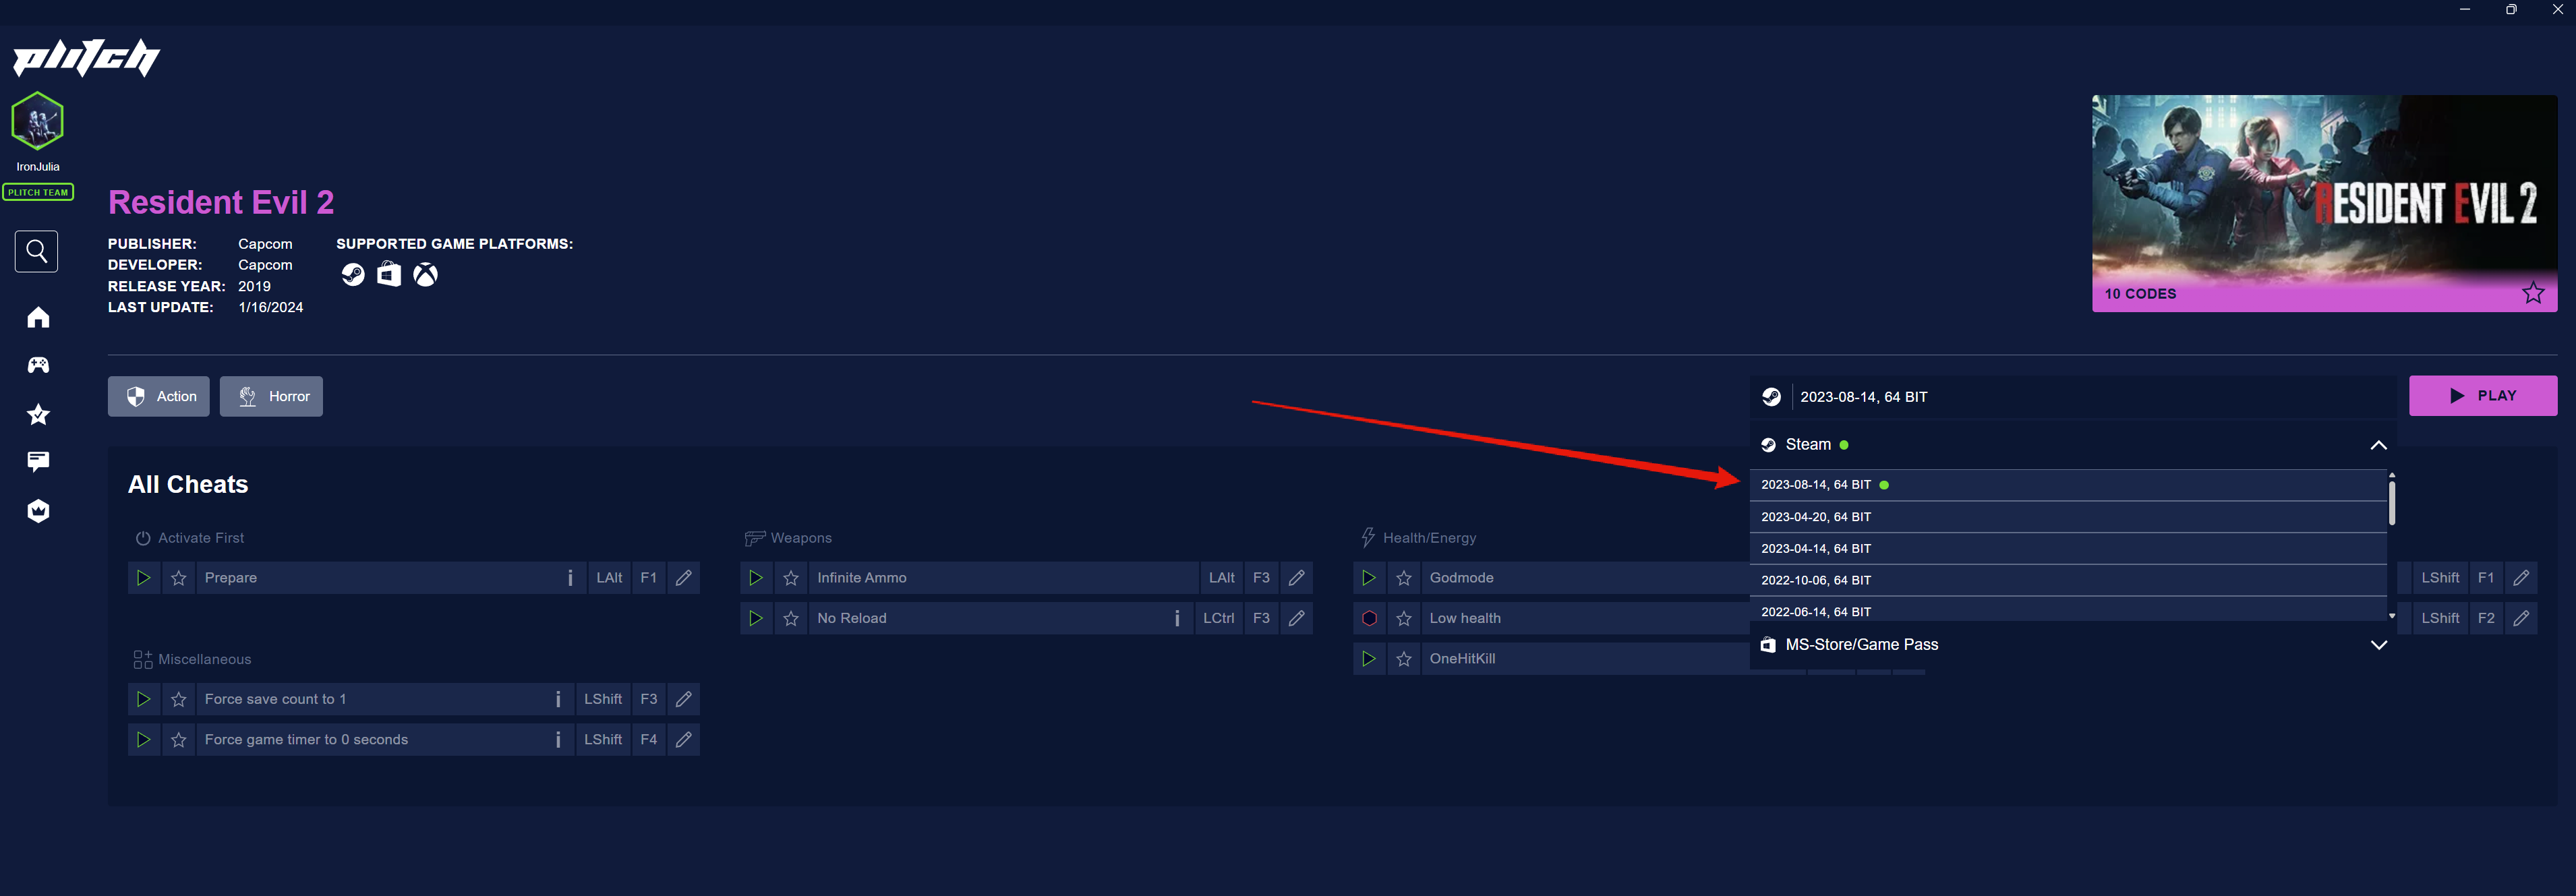2576x896 pixels.
Task: Go to the home page icon
Action: [38, 317]
